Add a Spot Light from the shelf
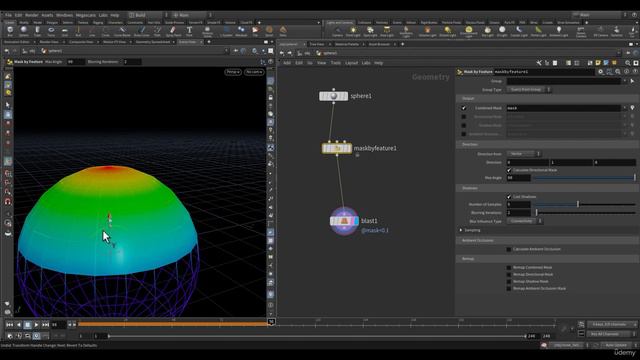 click(370, 31)
